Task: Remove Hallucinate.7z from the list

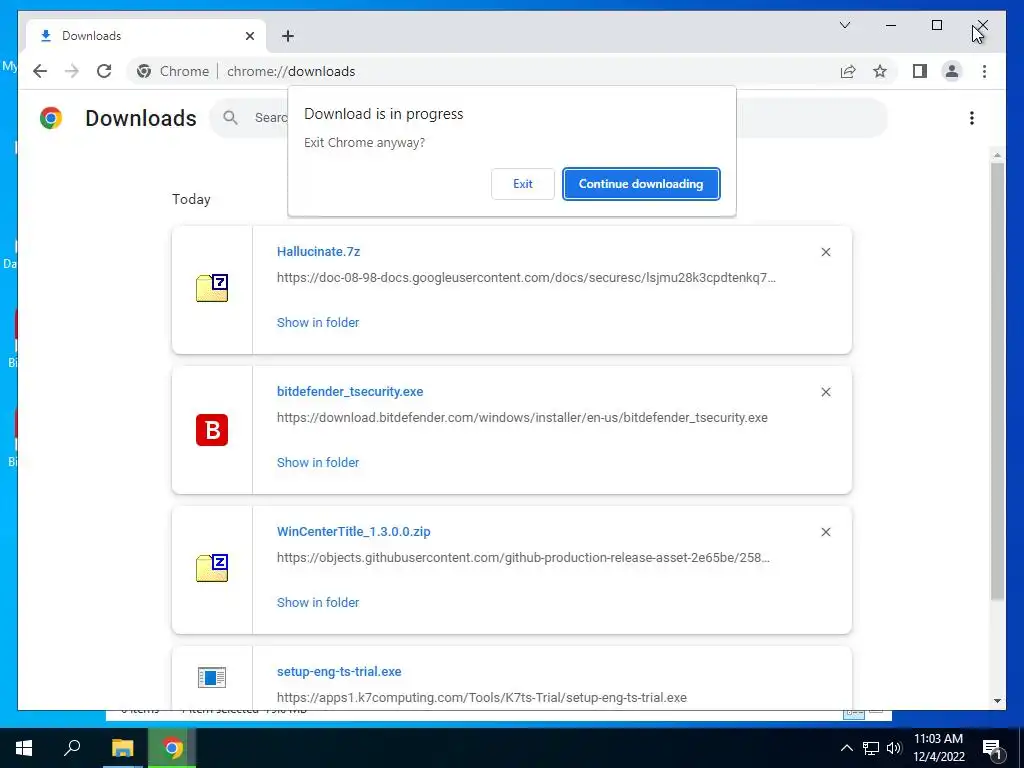Action: tap(825, 252)
